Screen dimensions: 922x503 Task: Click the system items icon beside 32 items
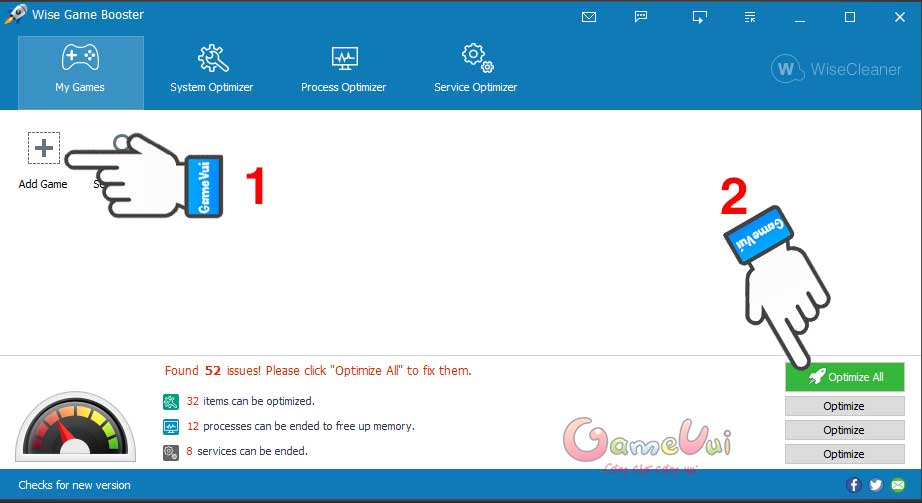170,402
